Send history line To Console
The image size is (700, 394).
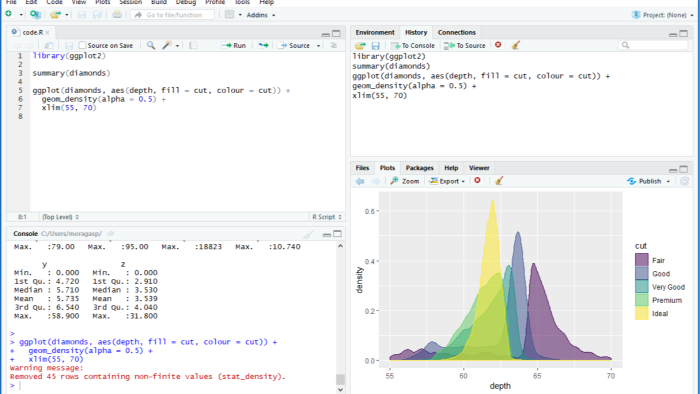pos(412,46)
